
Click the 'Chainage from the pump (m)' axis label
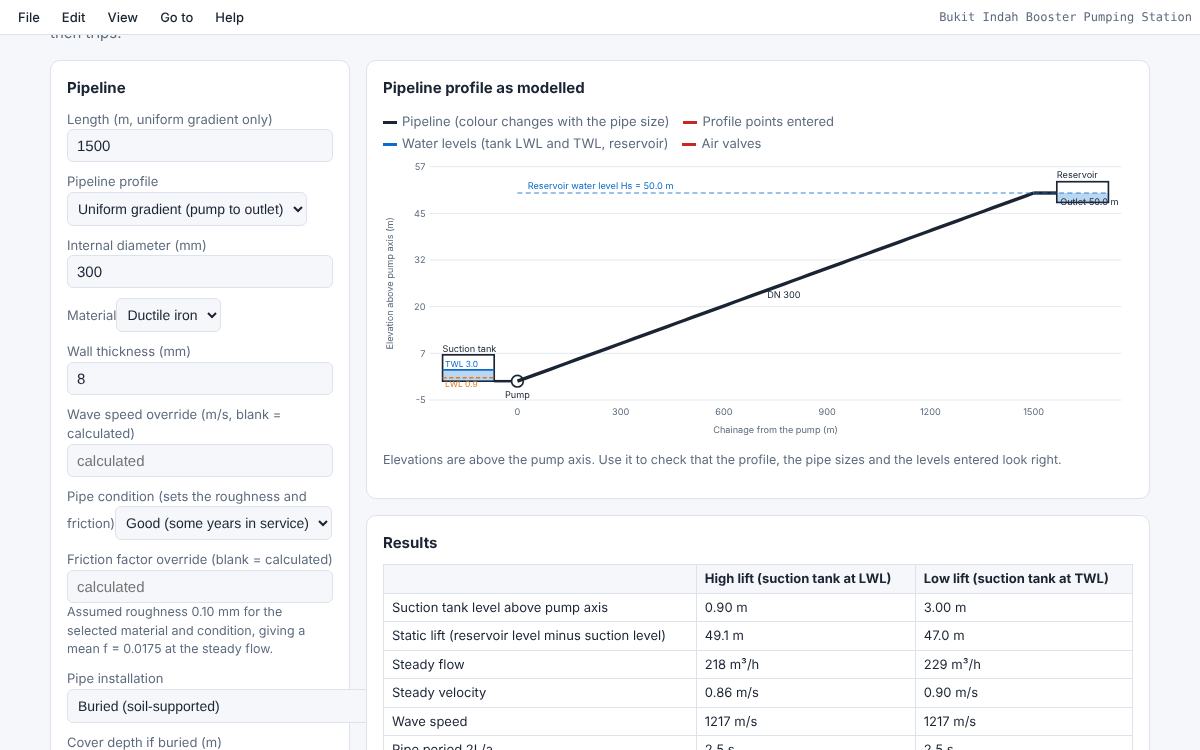tap(775, 430)
